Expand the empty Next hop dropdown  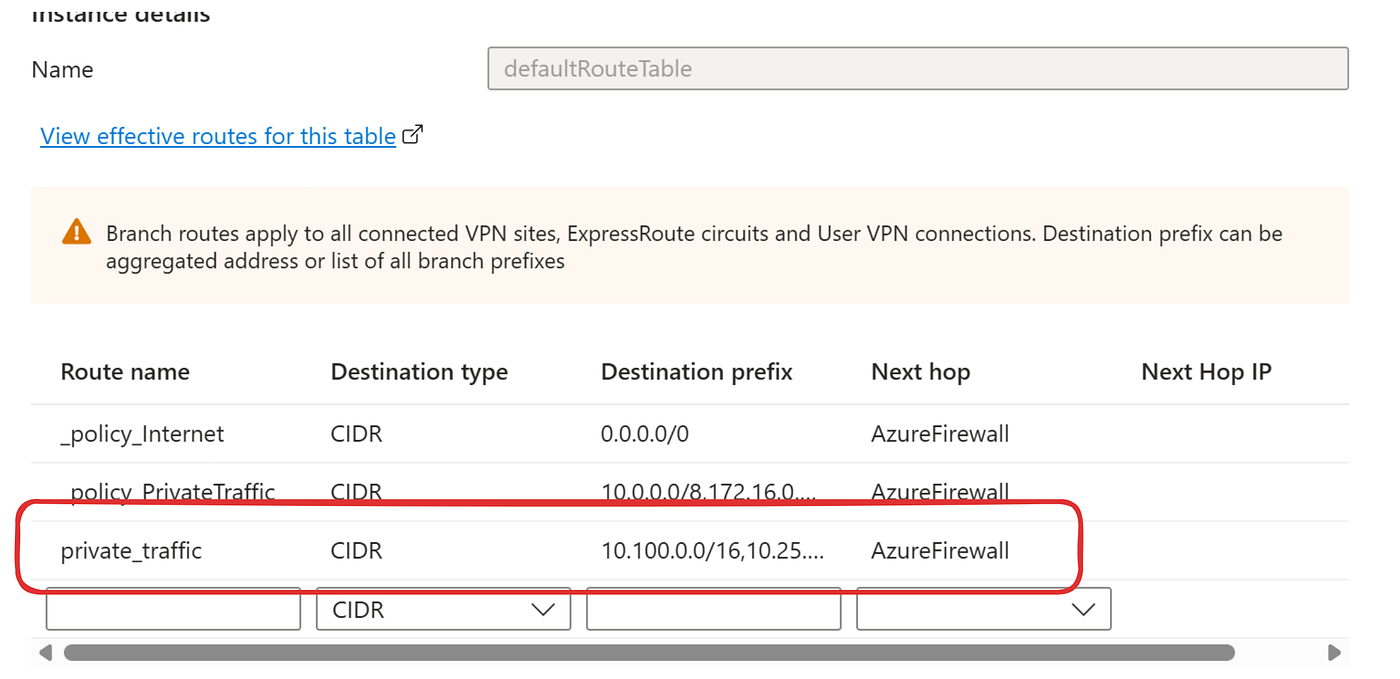coord(984,609)
